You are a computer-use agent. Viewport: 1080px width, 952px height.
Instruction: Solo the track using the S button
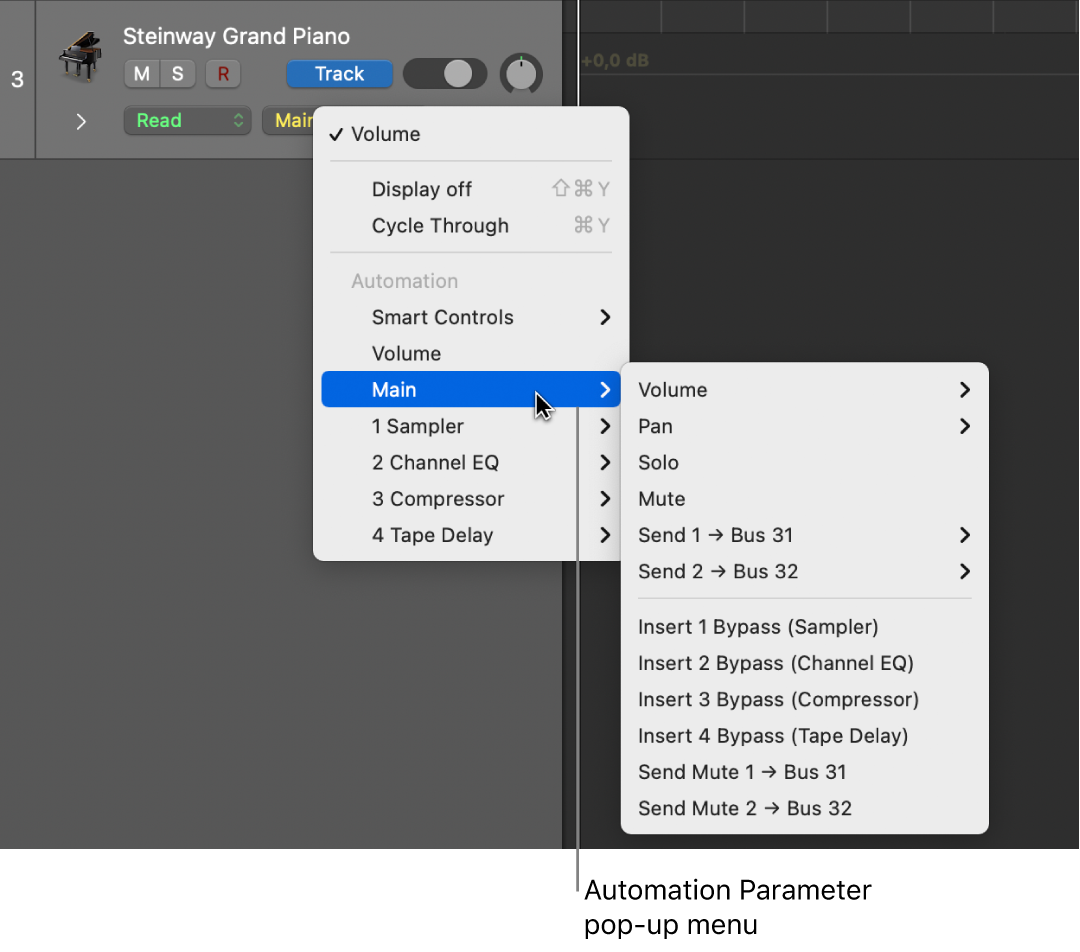[x=176, y=74]
